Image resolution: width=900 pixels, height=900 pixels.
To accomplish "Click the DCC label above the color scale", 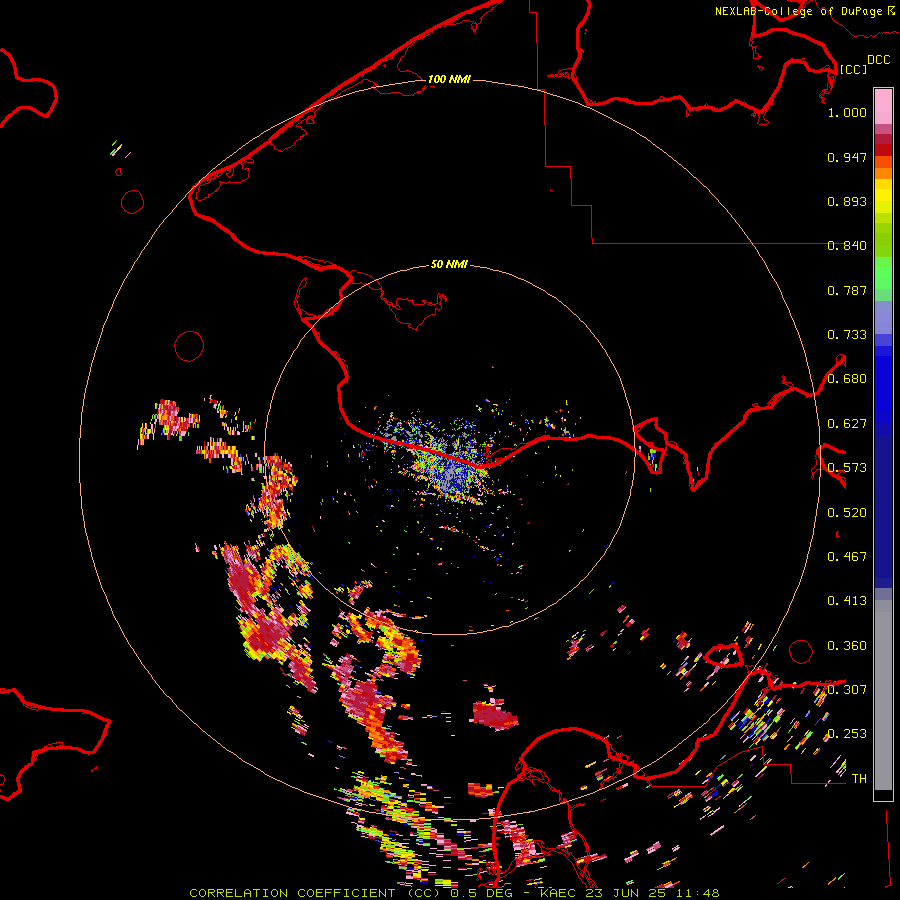I will (878, 60).
